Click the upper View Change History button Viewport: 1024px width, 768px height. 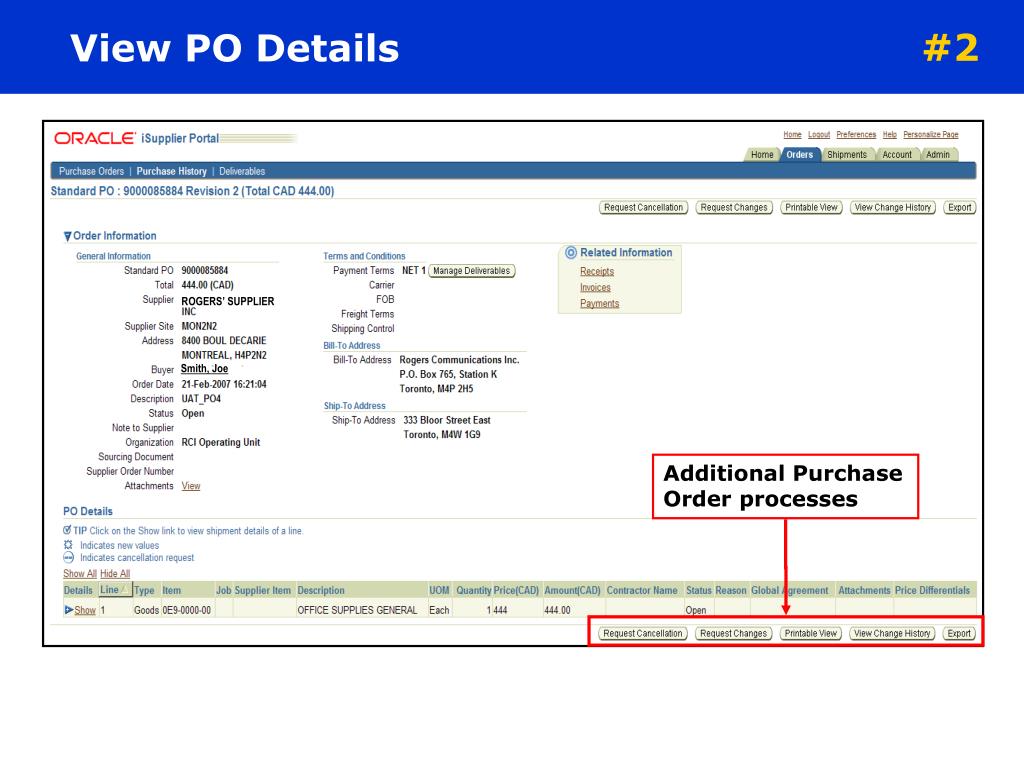point(893,208)
